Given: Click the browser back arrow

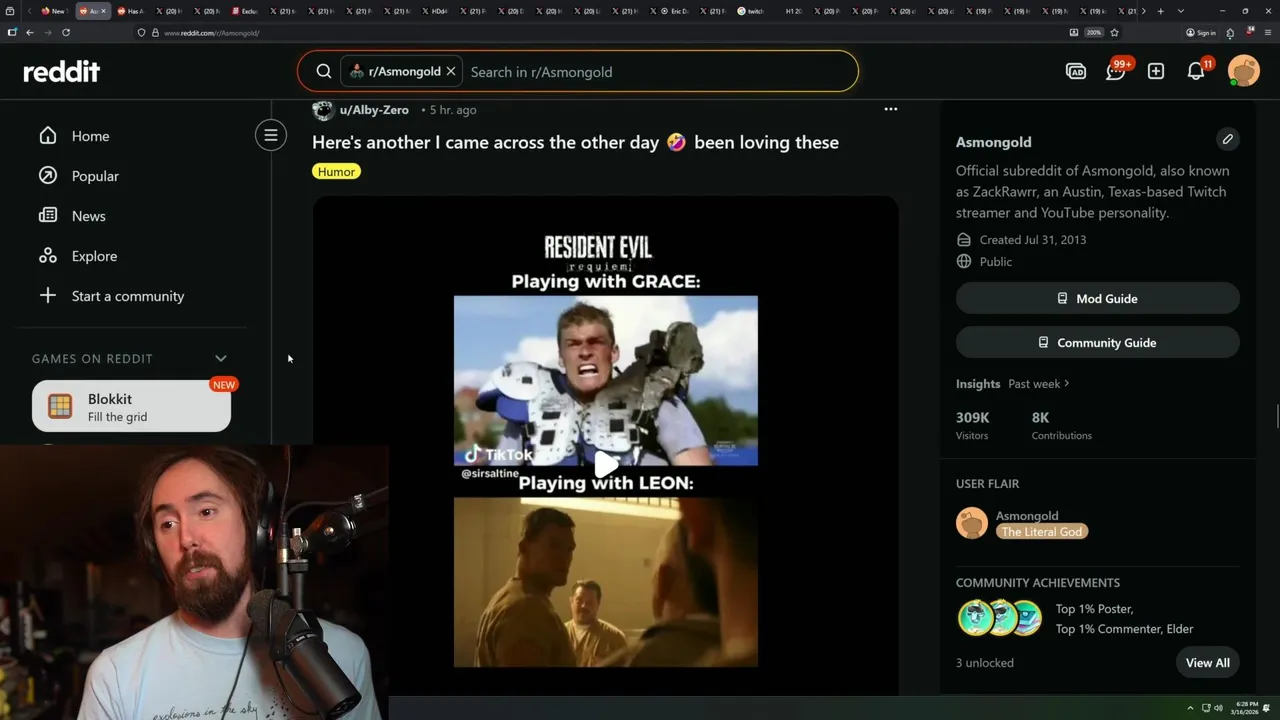Looking at the screenshot, I should 30,32.
